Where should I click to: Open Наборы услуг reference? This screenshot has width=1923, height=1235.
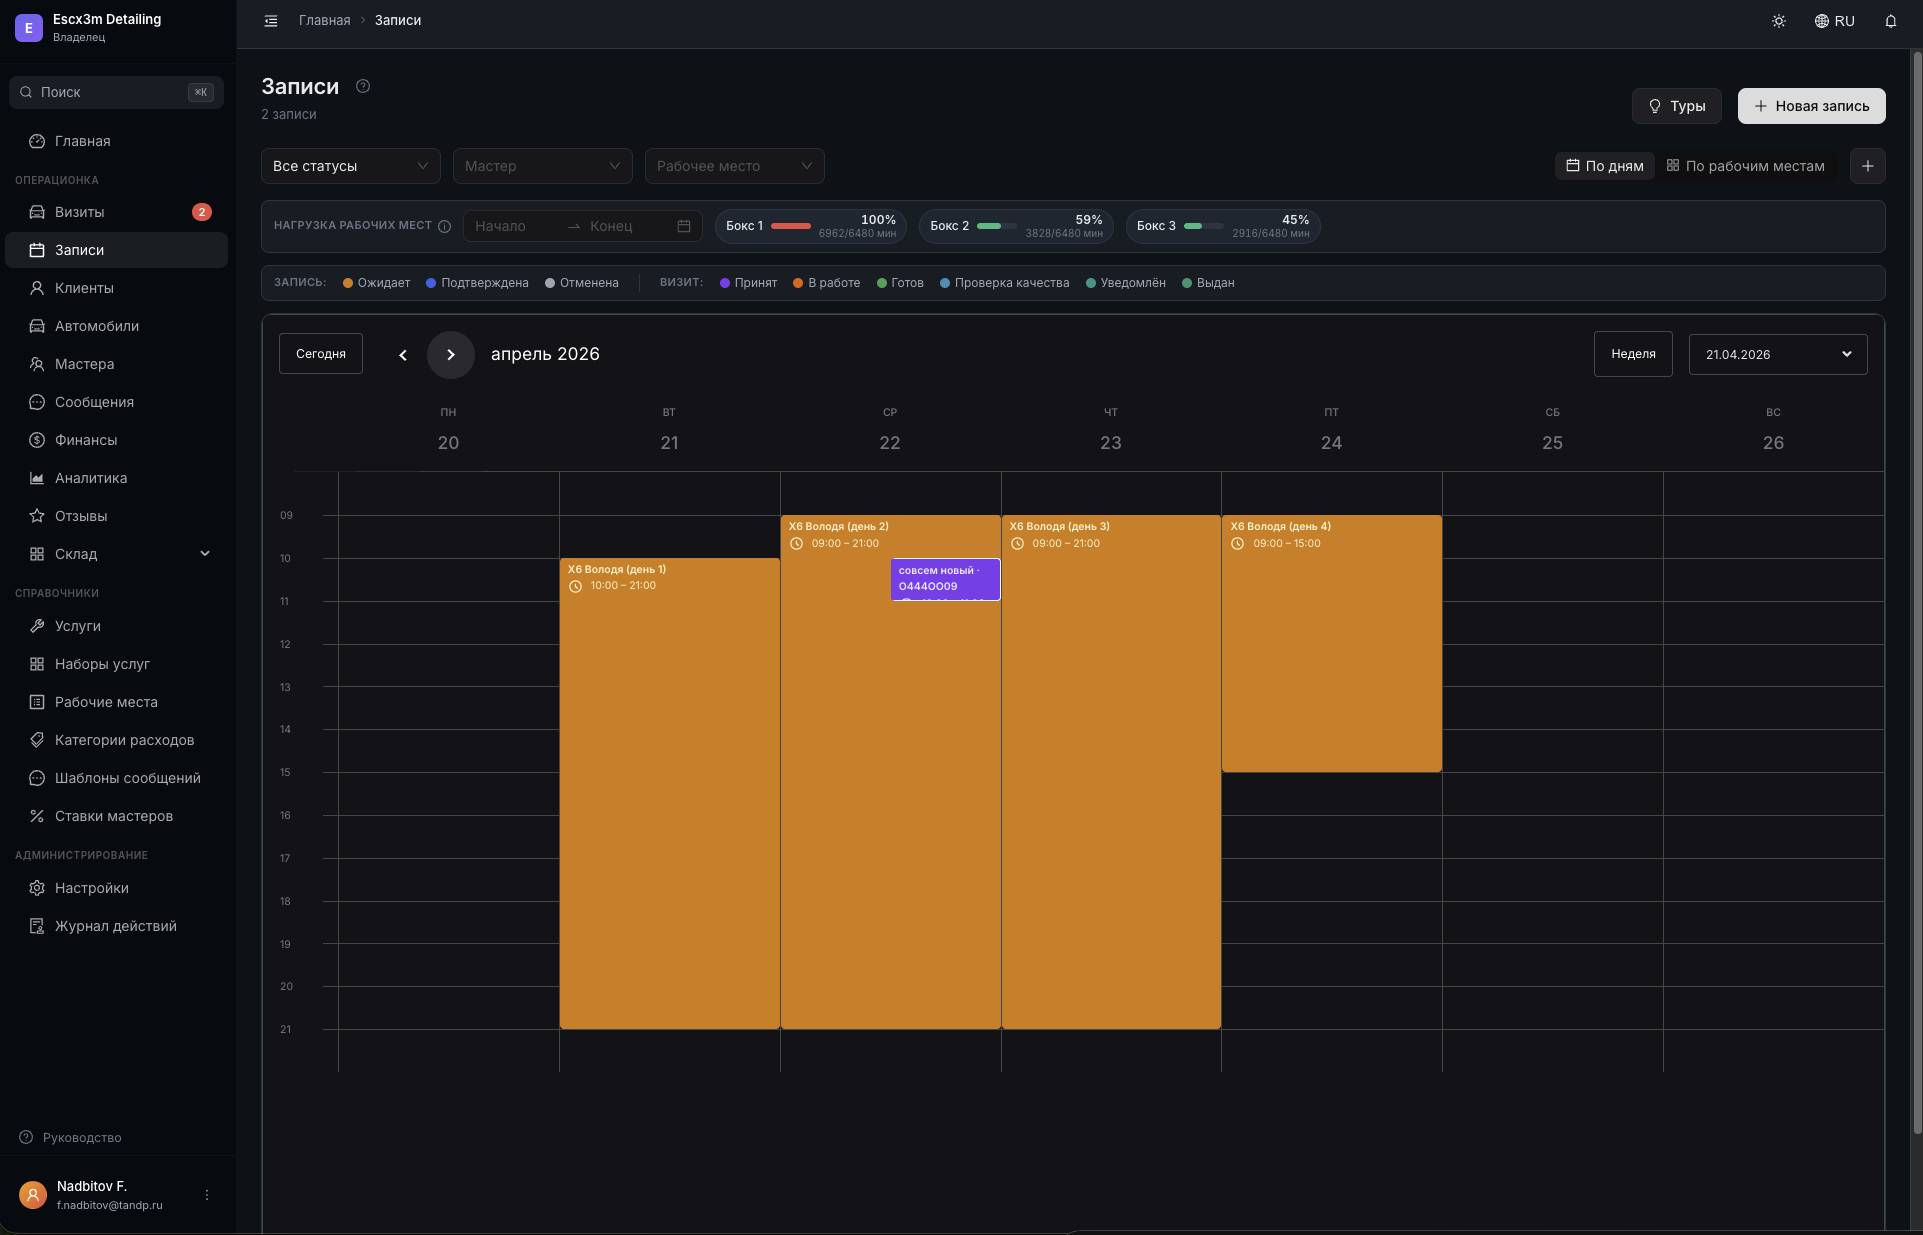tap(117, 664)
